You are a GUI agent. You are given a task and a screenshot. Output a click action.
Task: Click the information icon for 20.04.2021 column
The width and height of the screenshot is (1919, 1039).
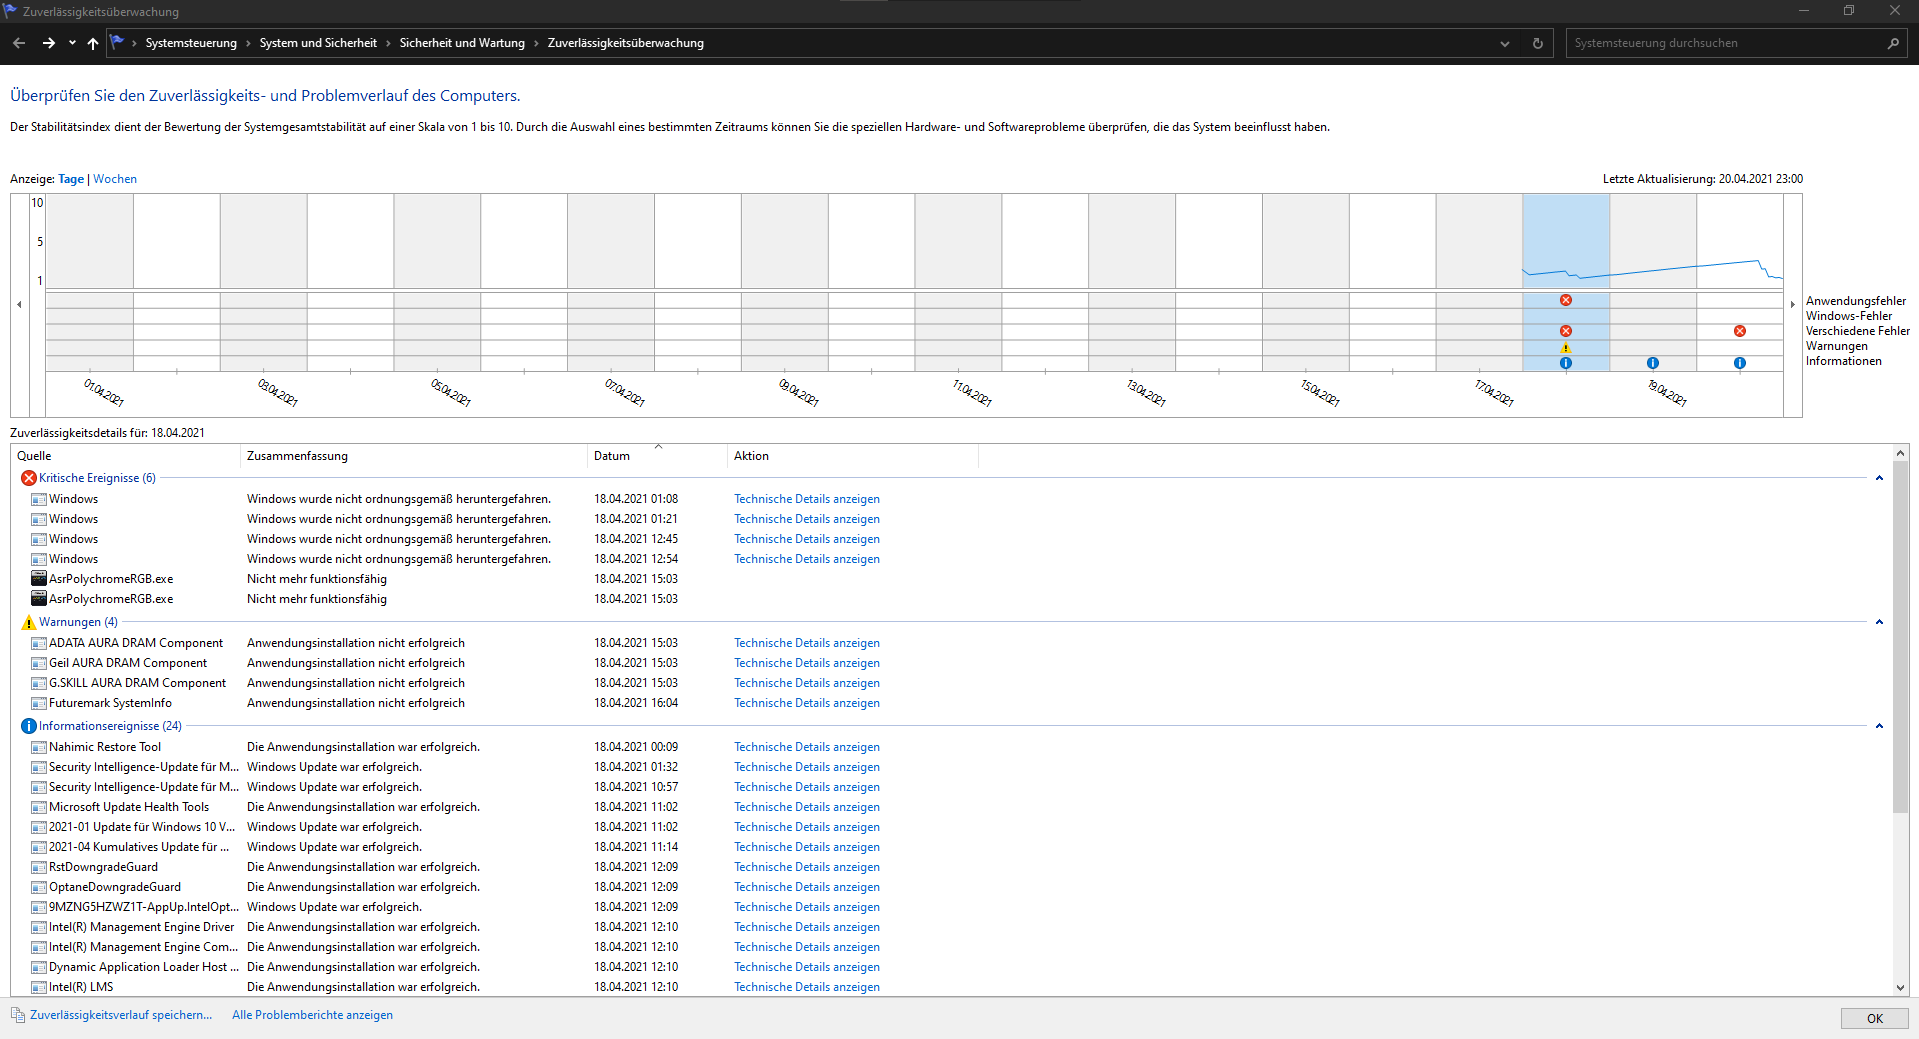tap(1740, 363)
